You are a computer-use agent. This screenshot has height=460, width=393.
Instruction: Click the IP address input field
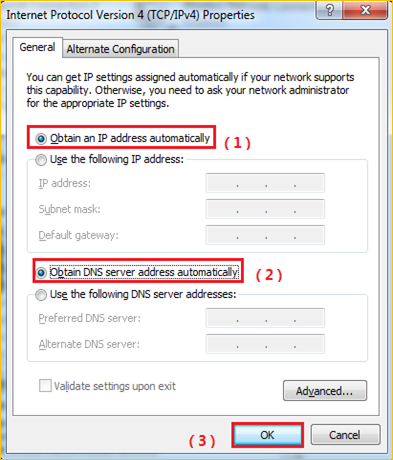[x=265, y=183]
